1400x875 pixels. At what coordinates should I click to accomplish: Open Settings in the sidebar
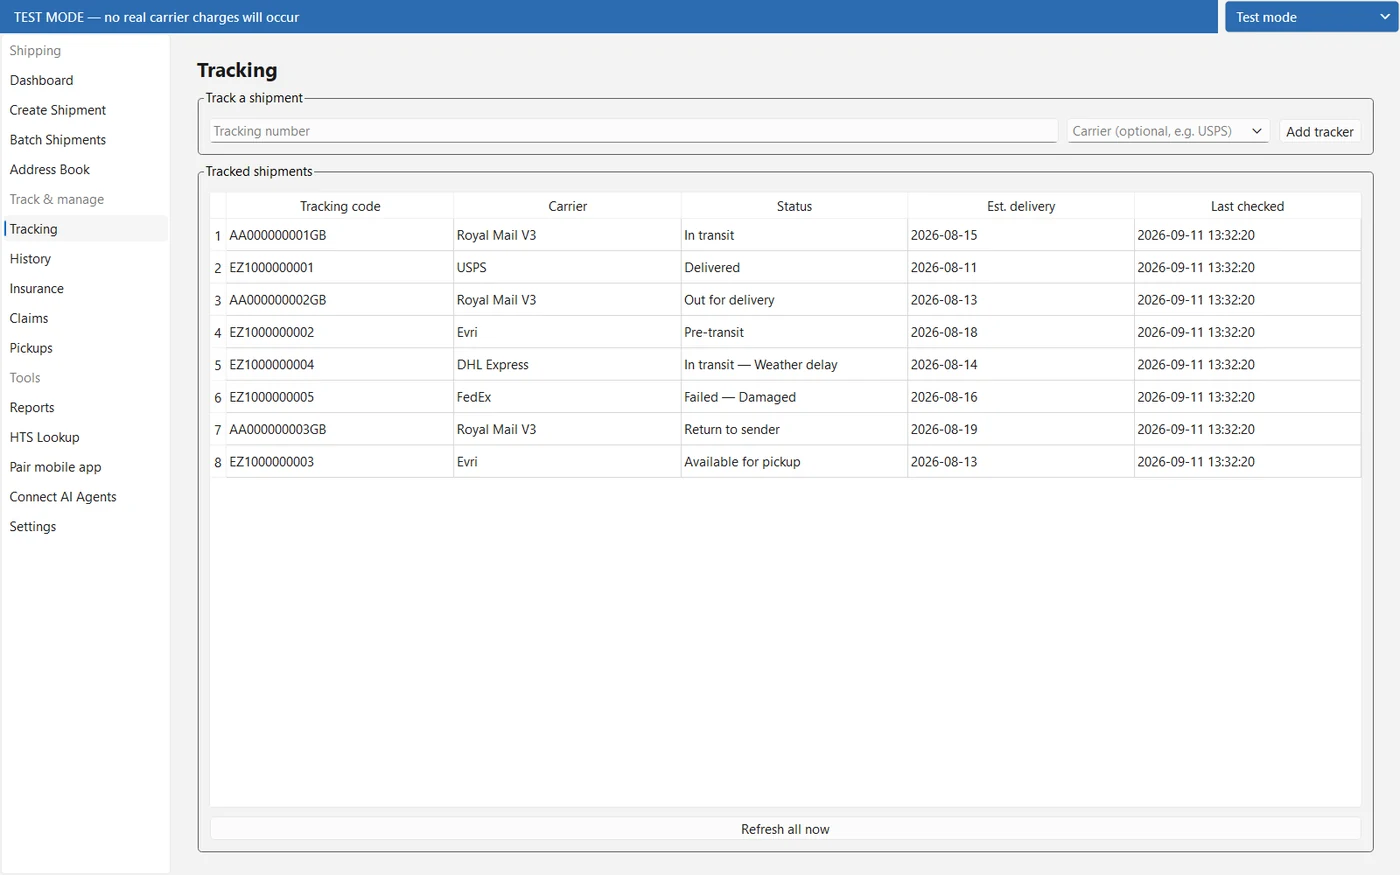(85, 527)
